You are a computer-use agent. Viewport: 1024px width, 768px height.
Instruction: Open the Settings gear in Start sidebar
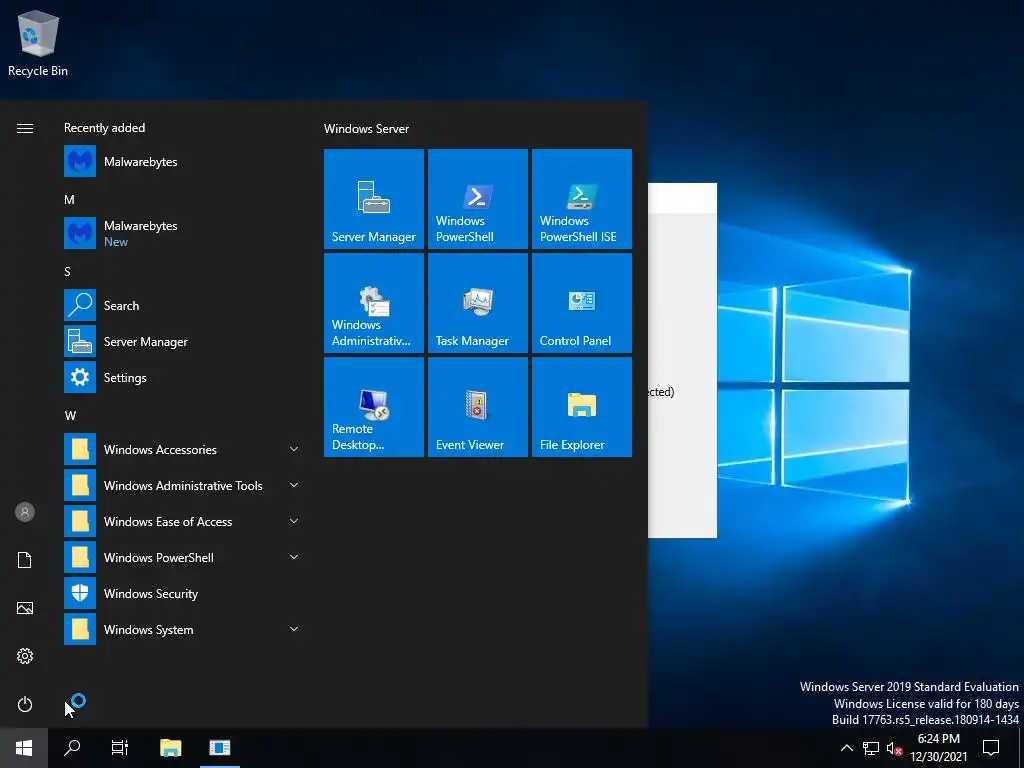24,656
